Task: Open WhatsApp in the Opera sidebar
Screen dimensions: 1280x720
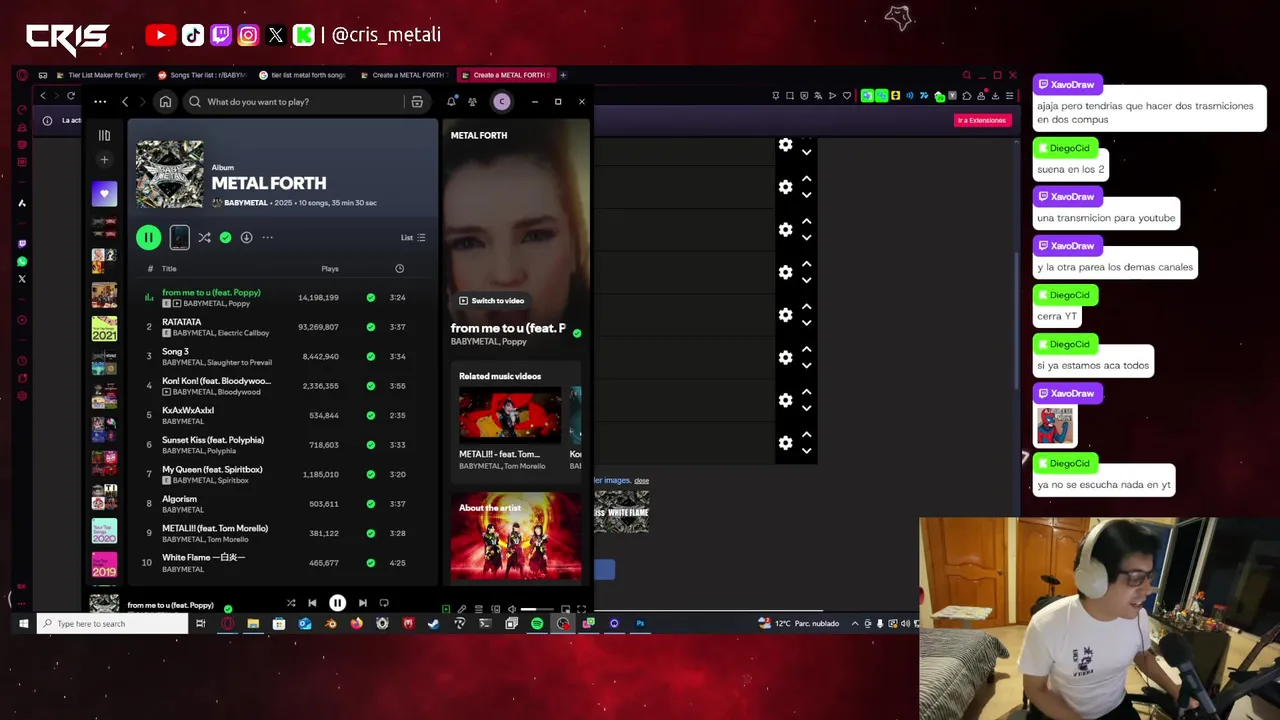Action: [x=22, y=261]
